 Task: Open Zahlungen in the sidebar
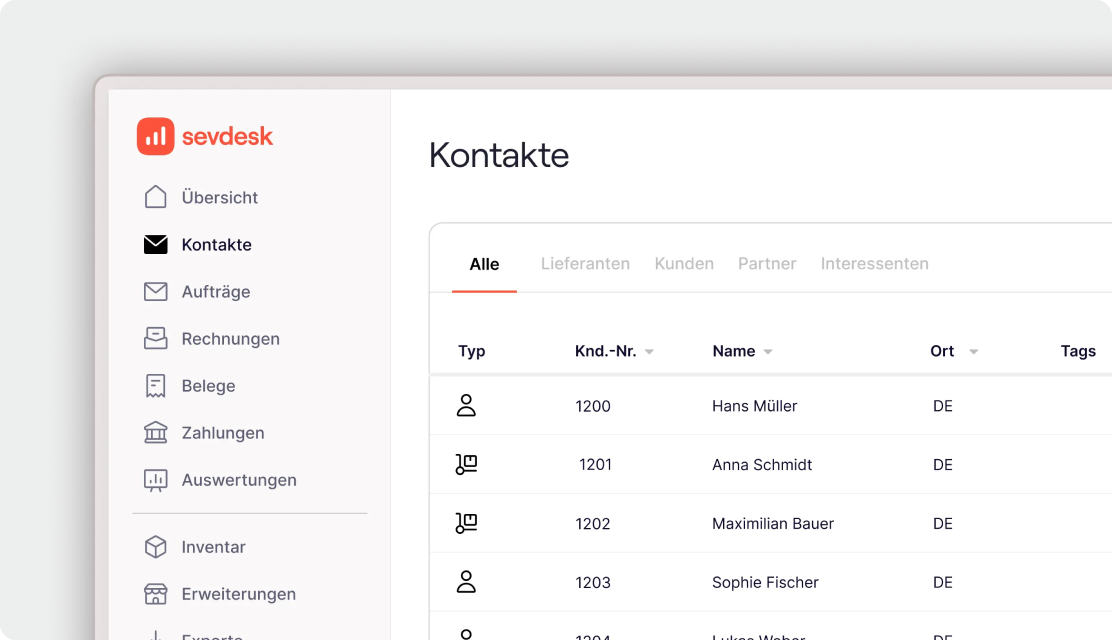[x=223, y=433]
